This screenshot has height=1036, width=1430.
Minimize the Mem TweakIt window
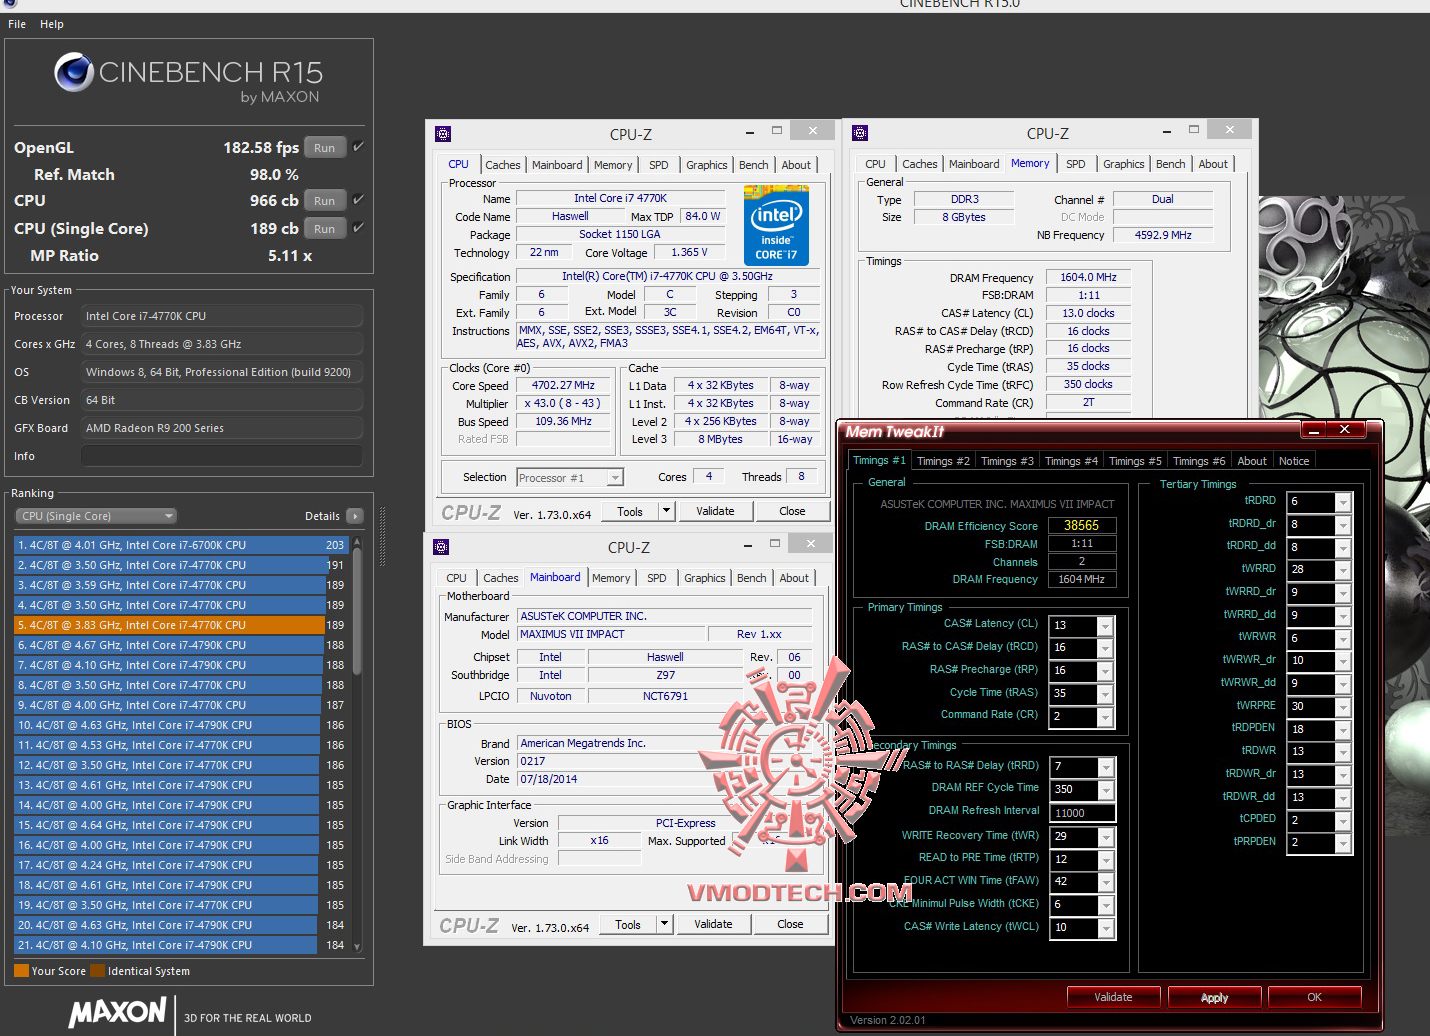tap(1313, 430)
